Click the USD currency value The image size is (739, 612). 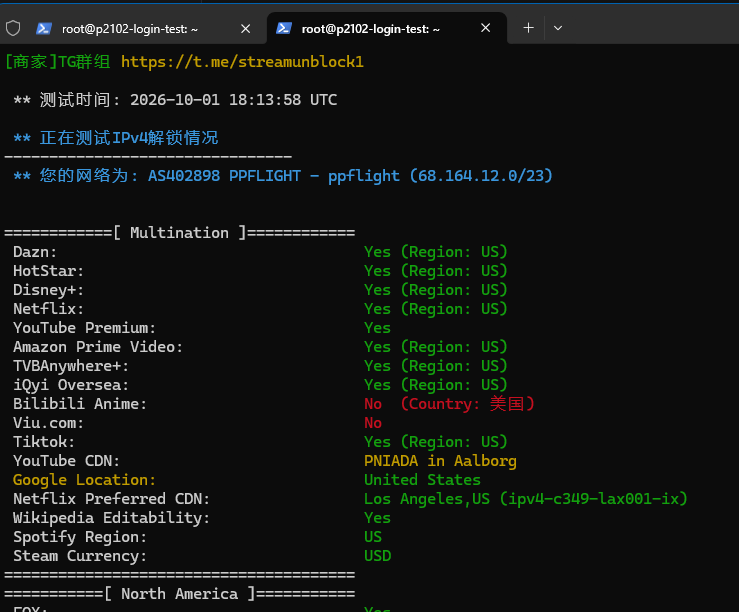pos(378,556)
